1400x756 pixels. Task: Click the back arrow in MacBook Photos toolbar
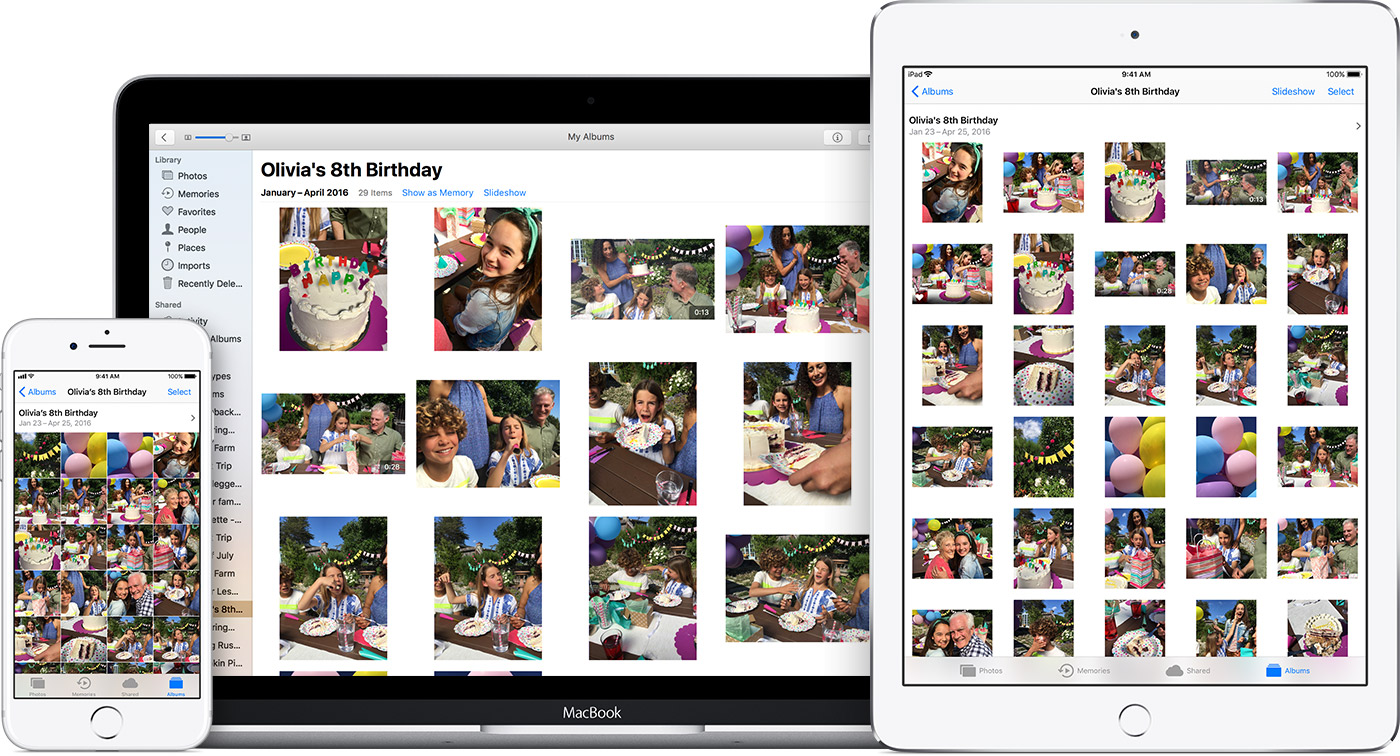pyautogui.click(x=165, y=137)
